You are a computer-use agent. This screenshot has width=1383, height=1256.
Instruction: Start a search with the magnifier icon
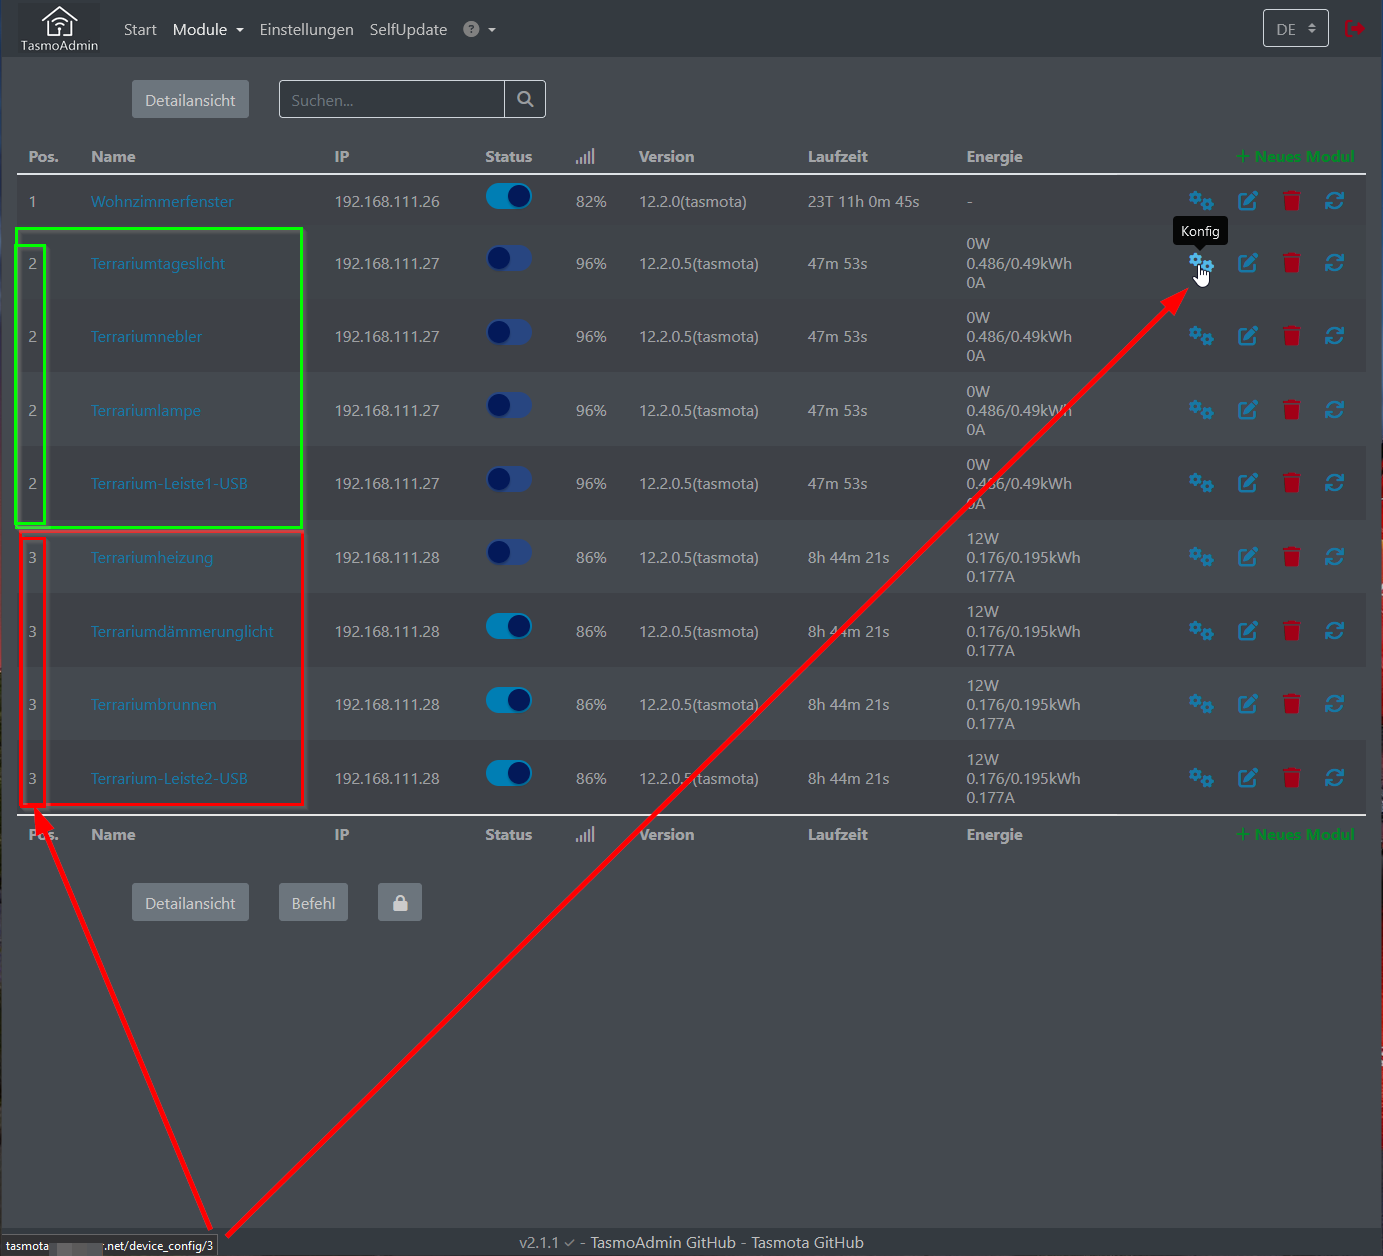pos(525,99)
